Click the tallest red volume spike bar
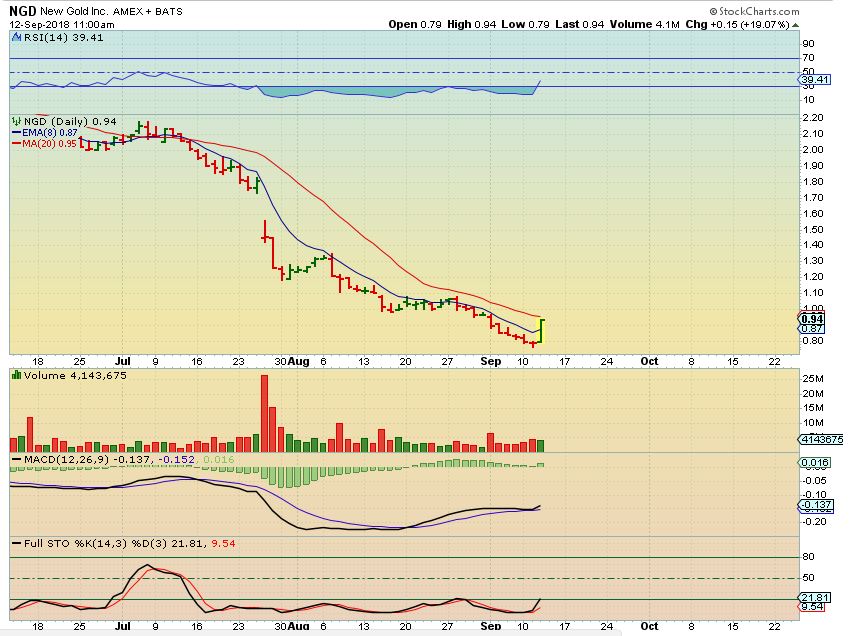Screen dimensions: 859x636 pos(265,413)
